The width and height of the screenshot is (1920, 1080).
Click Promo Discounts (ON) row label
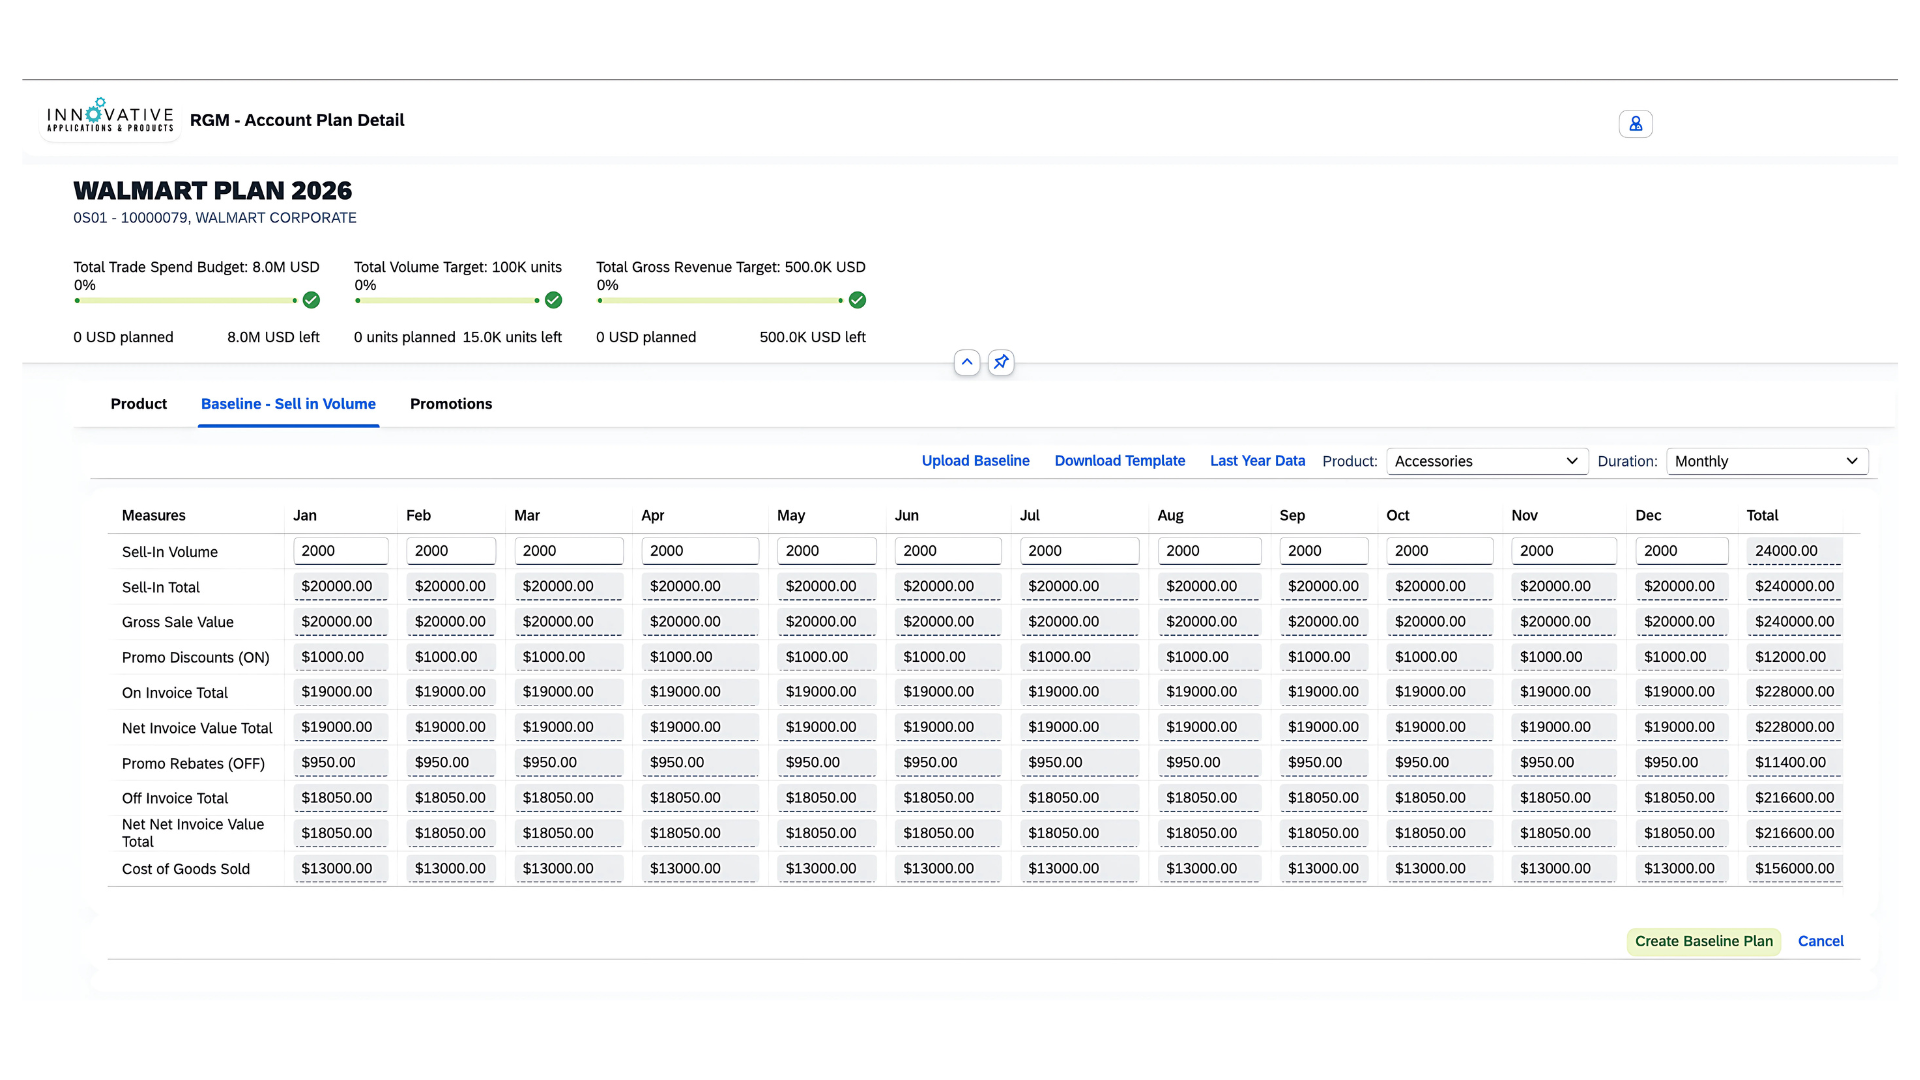[x=195, y=658]
